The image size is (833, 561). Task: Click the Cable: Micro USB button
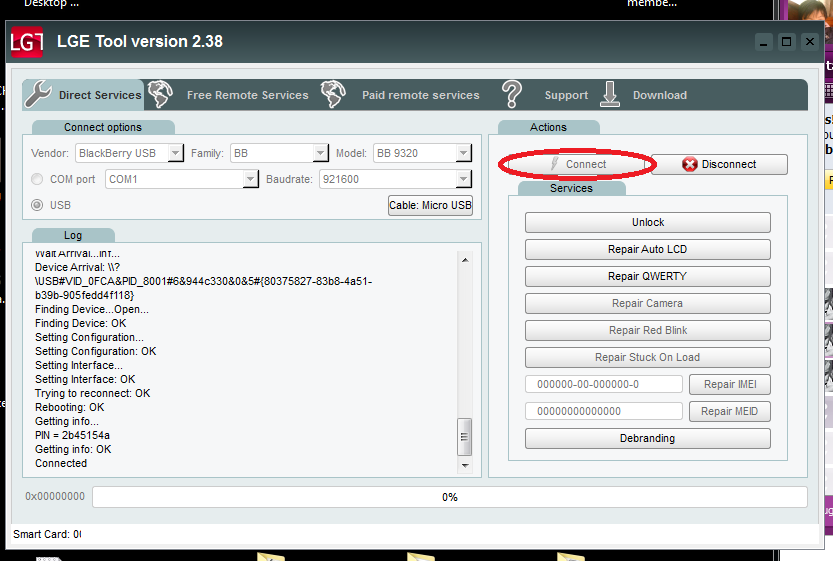[430, 205]
